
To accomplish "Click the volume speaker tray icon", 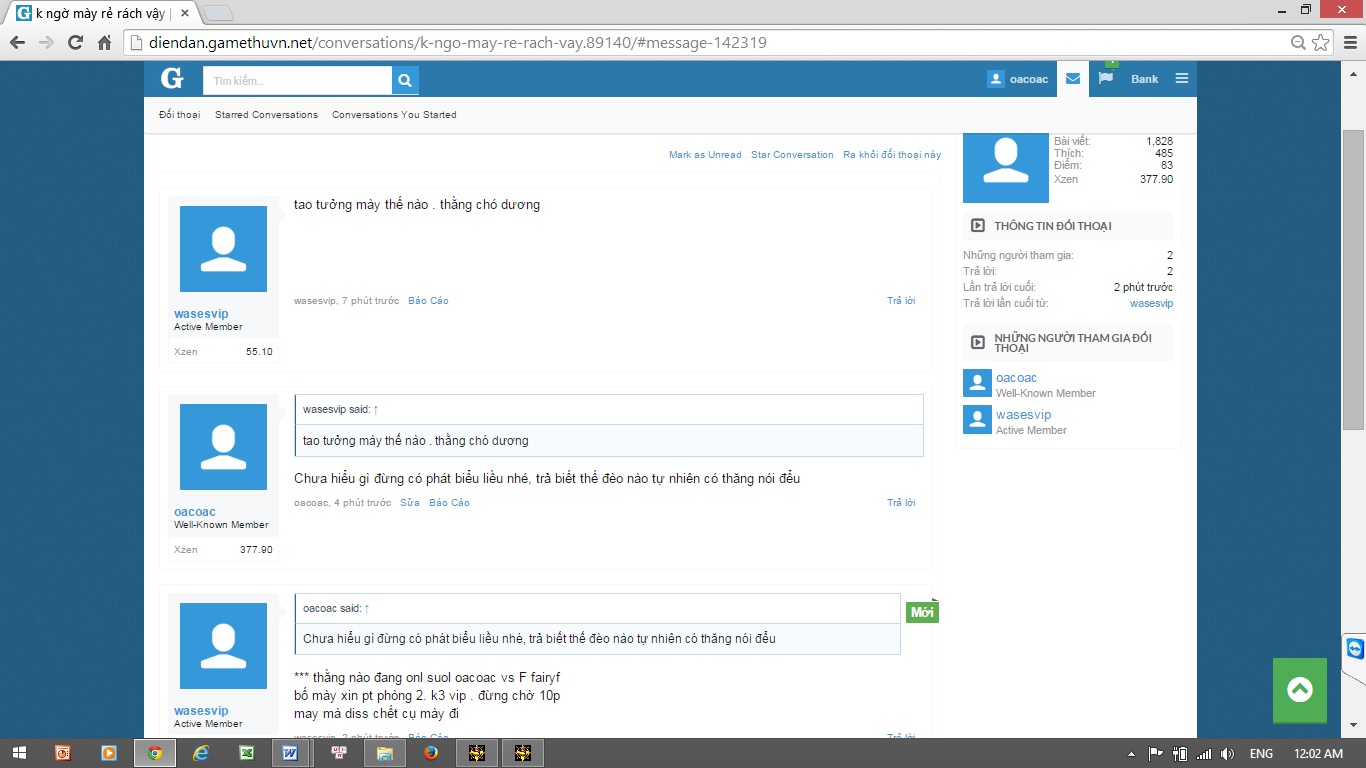I will 1228,754.
